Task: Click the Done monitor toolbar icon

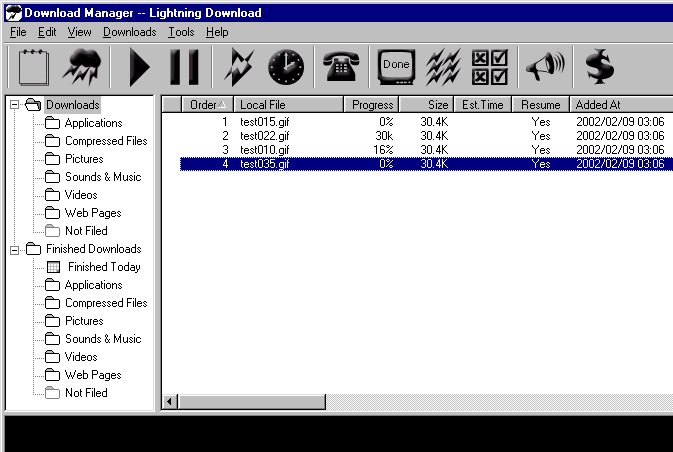Action: 396,67
